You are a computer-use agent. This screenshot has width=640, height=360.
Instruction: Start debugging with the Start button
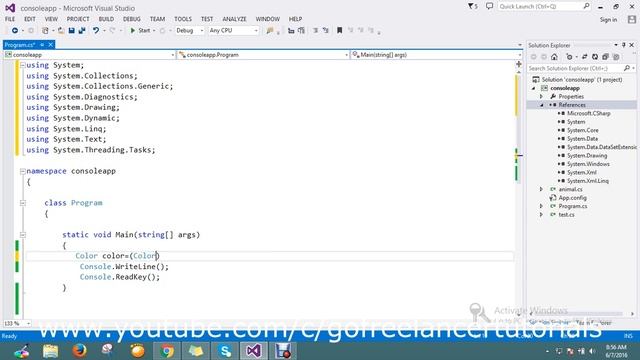coord(140,31)
